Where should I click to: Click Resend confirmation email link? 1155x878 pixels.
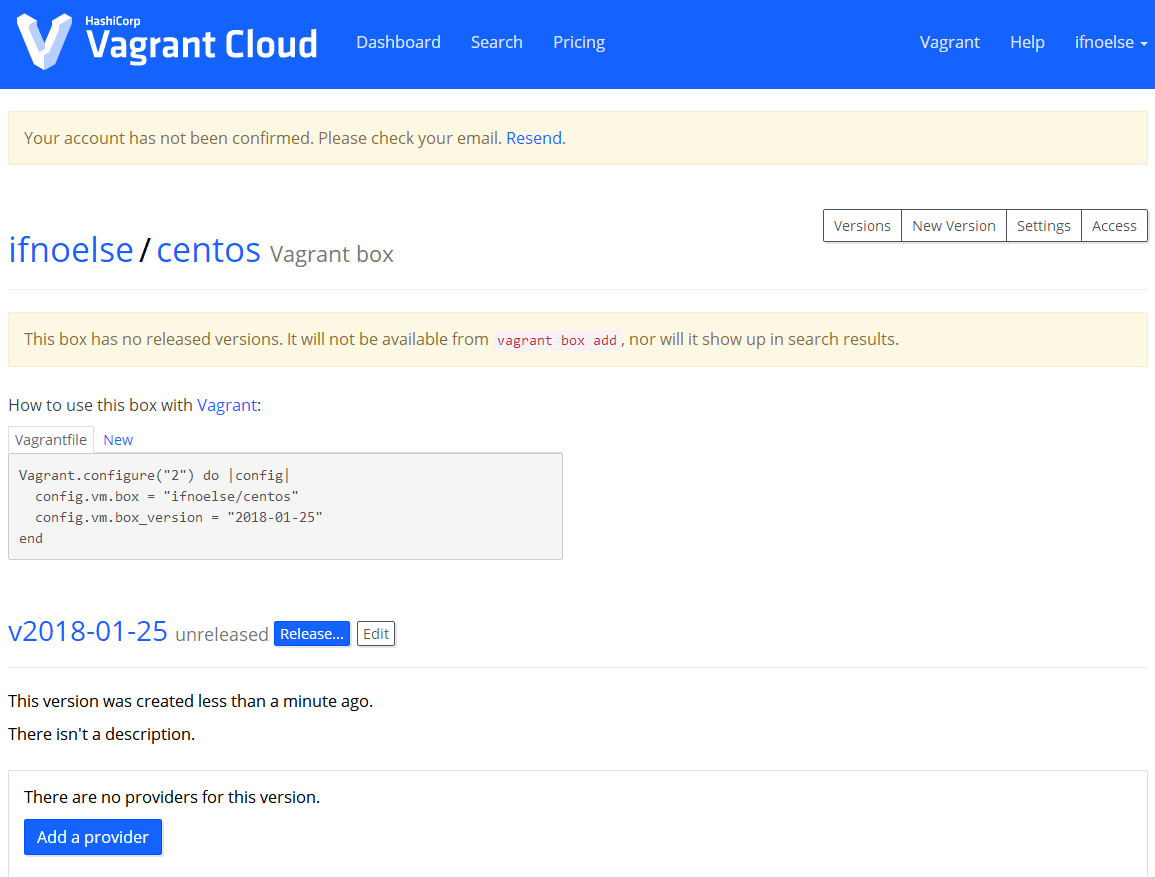533,138
